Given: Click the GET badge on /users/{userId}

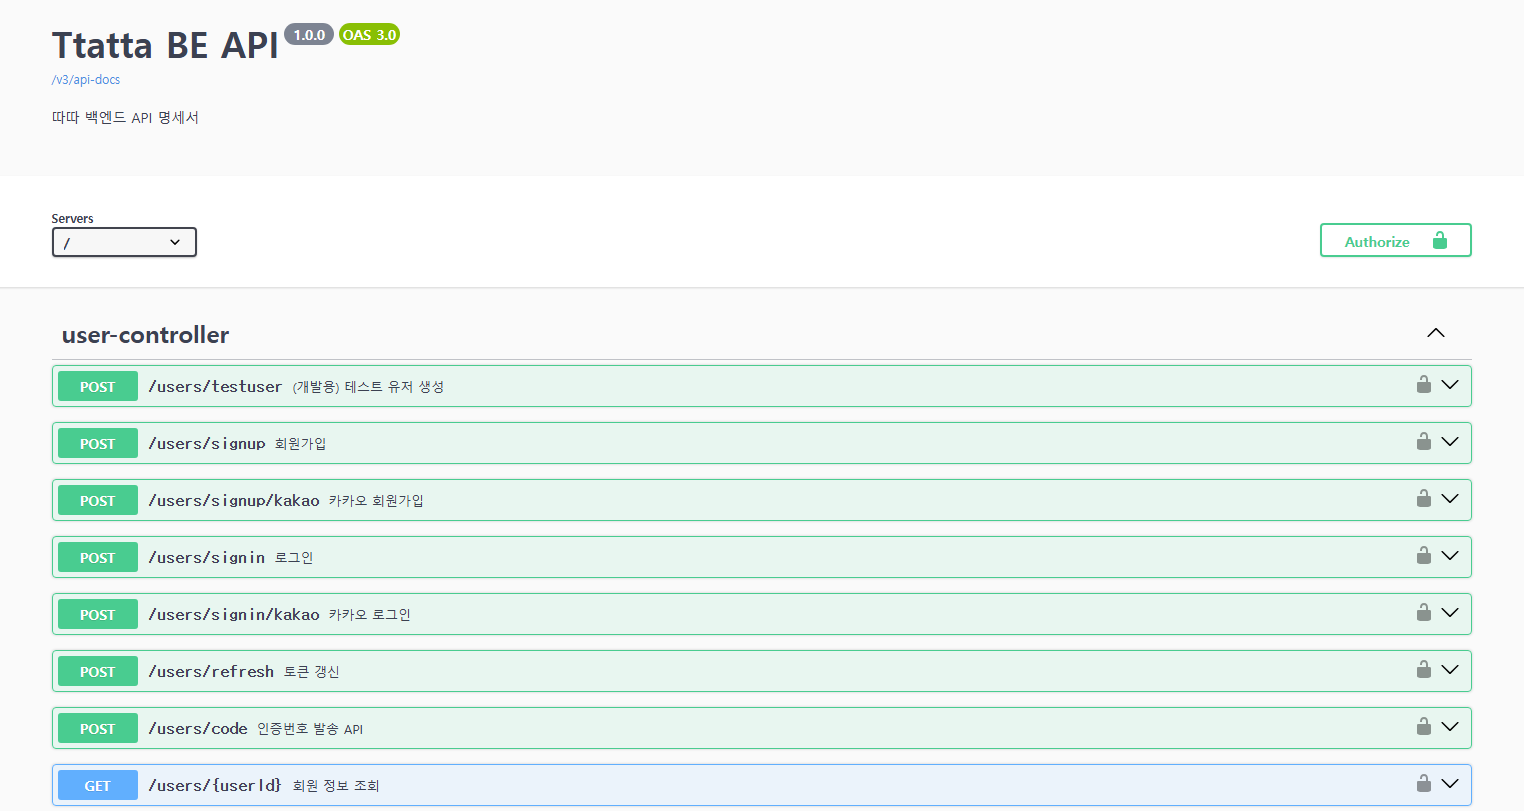Looking at the screenshot, I should click(x=97, y=785).
